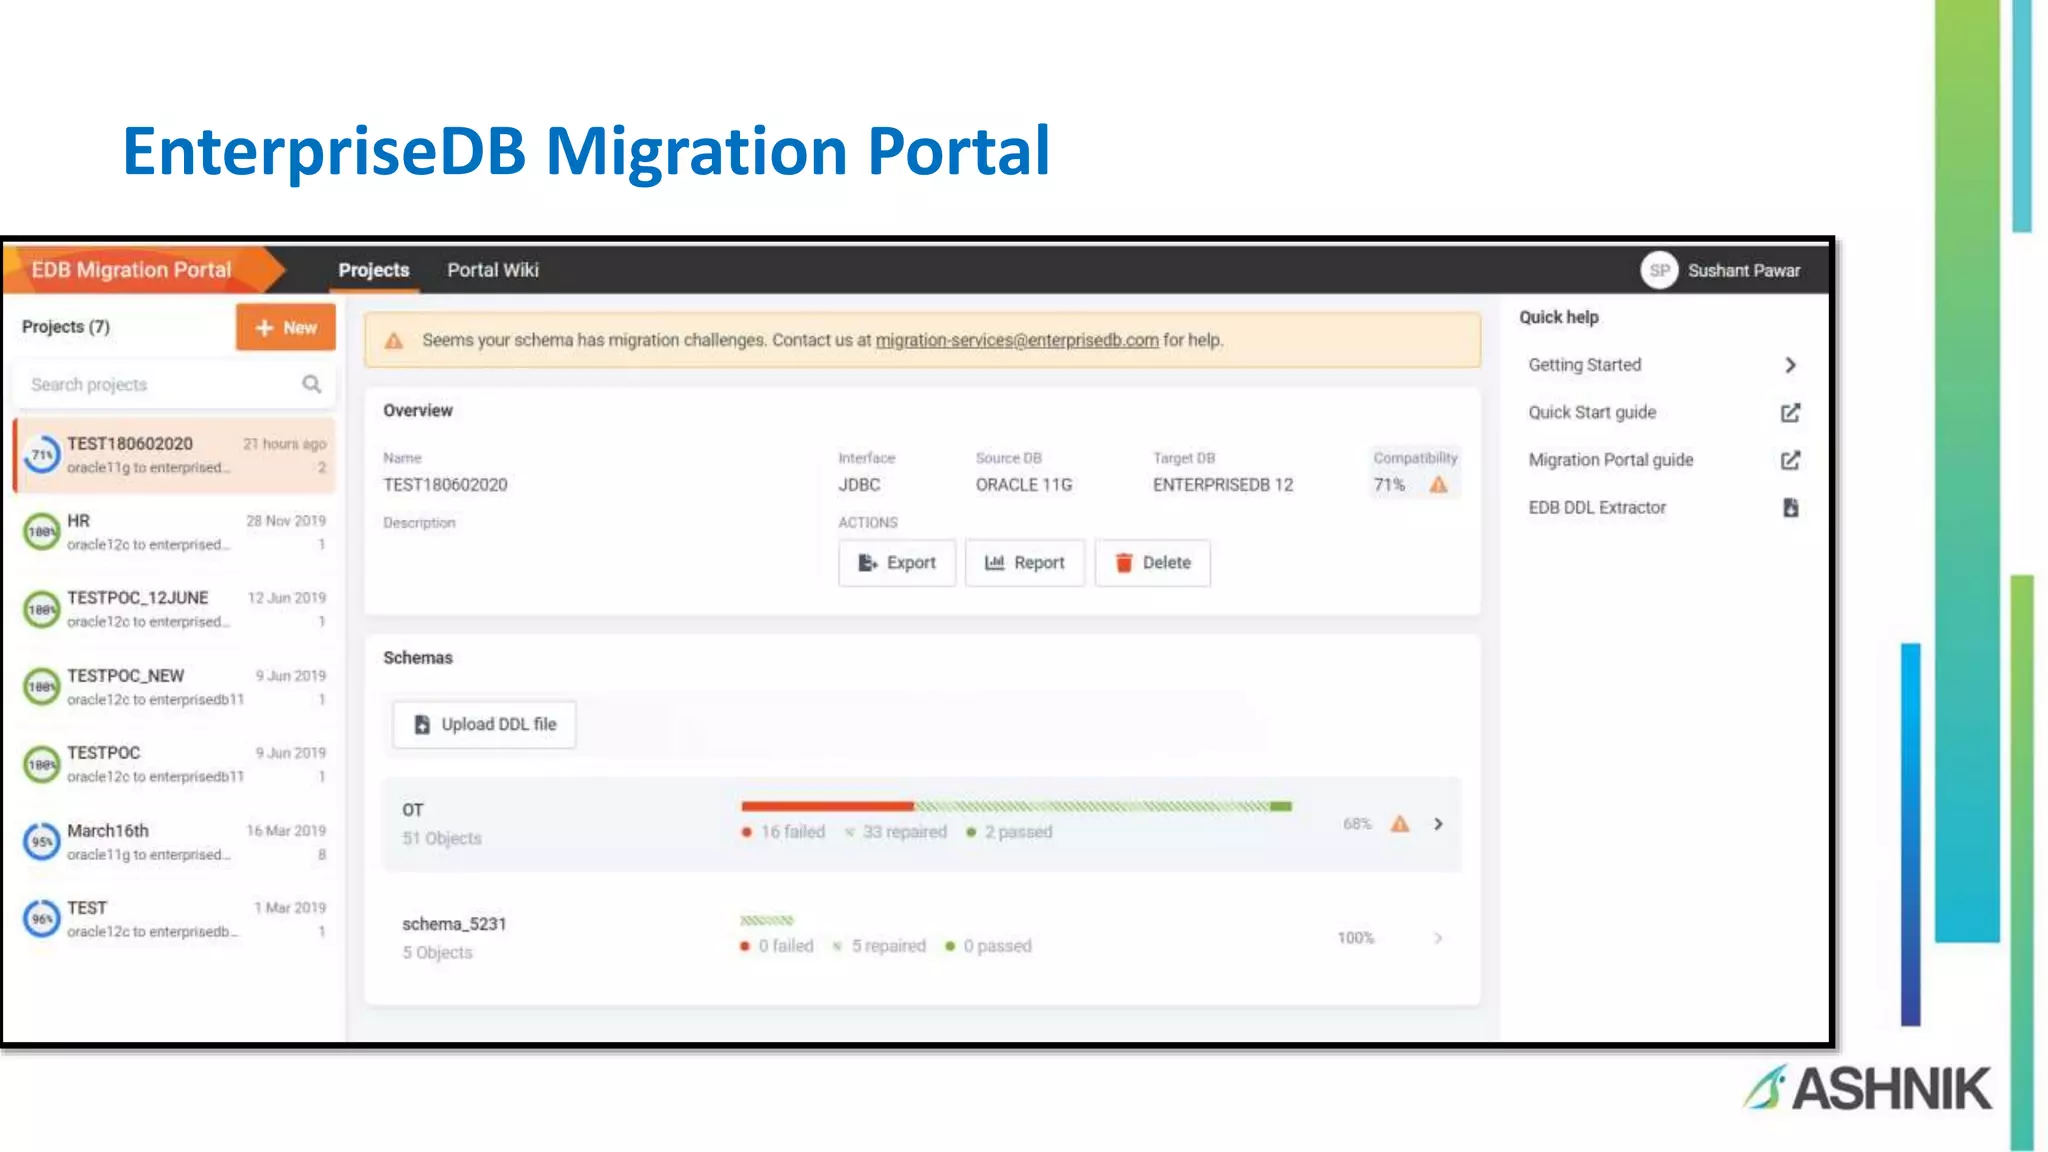Open the Portal Wiki tab
Viewport: 2048px width, 1152px height.
(492, 270)
